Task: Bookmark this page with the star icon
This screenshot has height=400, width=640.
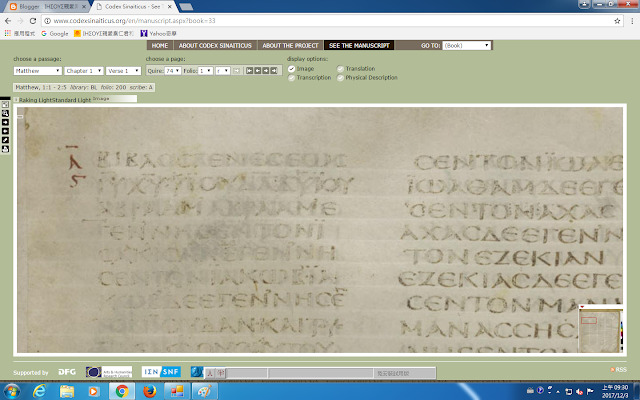Action: pyautogui.click(x=617, y=21)
